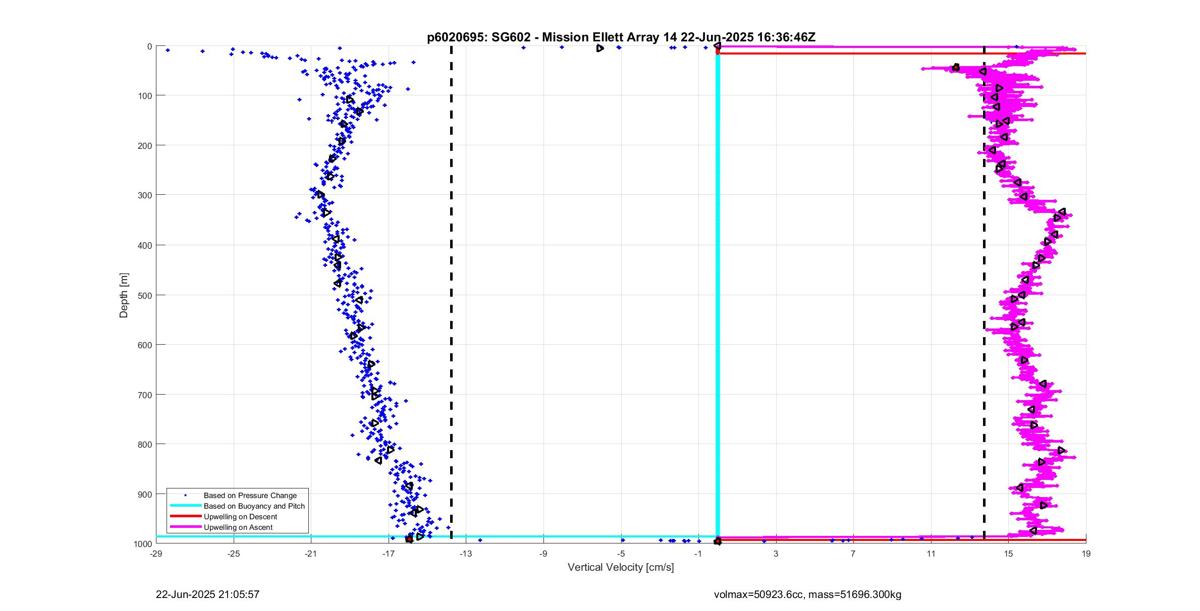The image size is (1200, 611).
Task: Click x-axis tick label -1
Action: coord(698,553)
